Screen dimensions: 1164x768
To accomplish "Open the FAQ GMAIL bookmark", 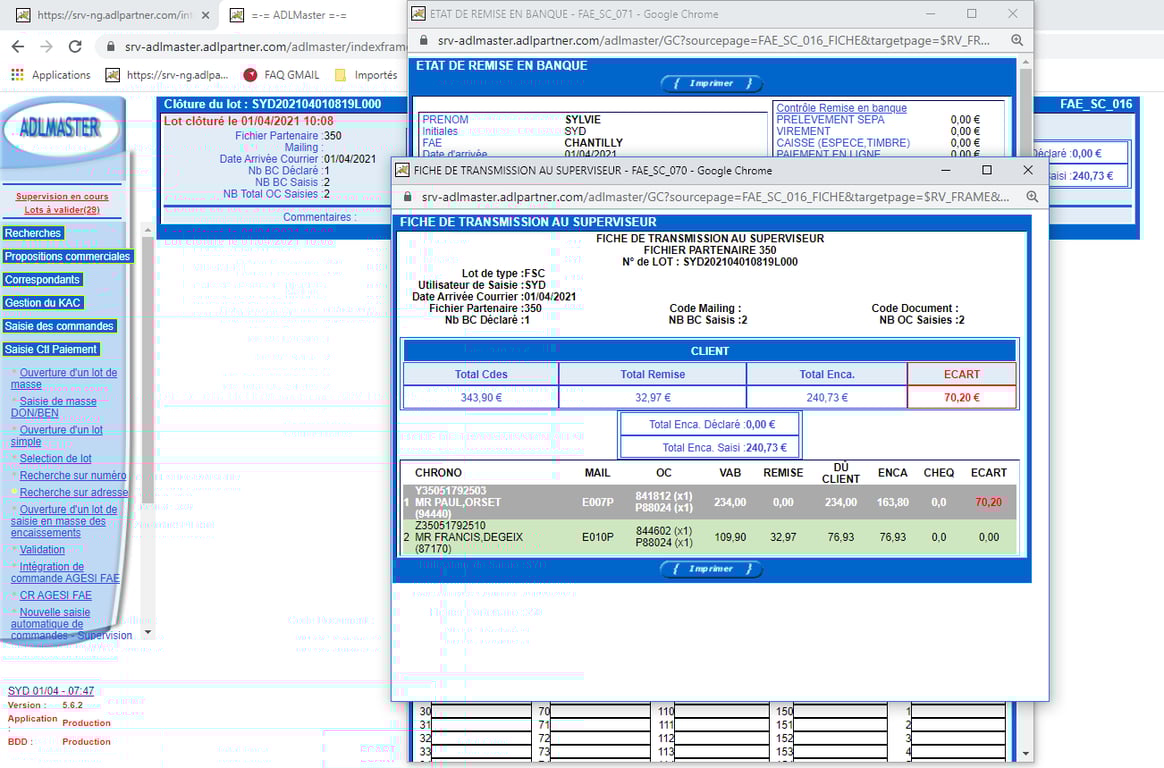I will pyautogui.click(x=280, y=75).
